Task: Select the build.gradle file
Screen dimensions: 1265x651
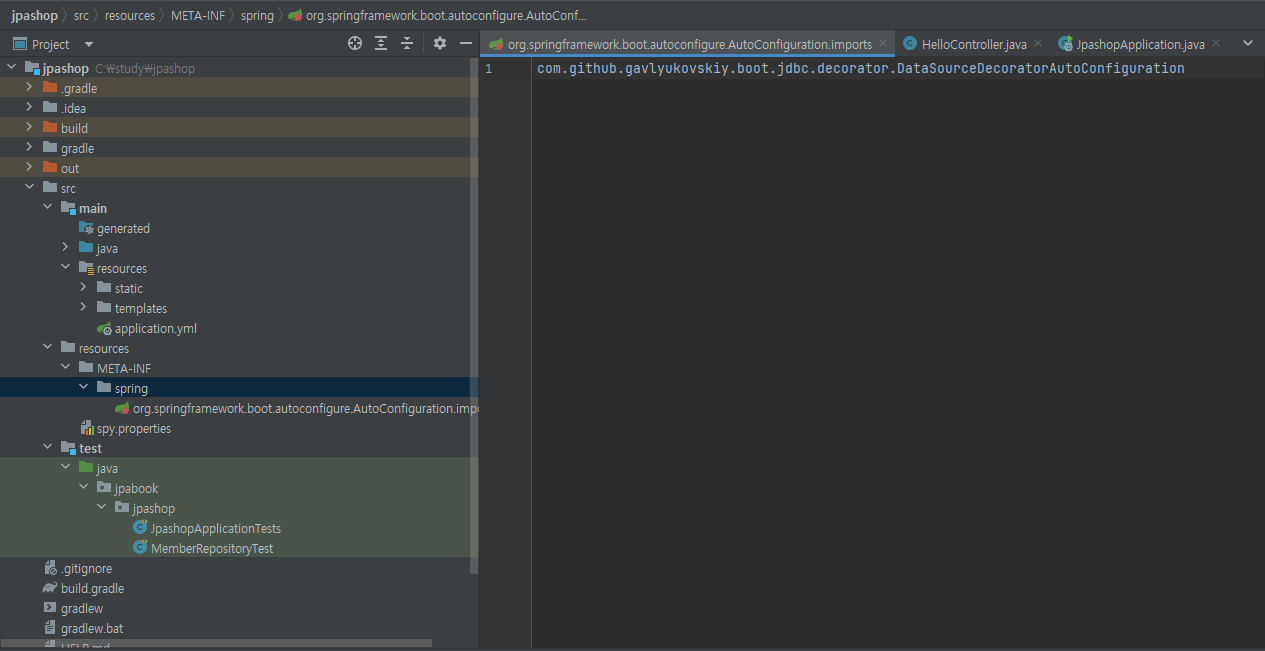Action: click(x=92, y=588)
